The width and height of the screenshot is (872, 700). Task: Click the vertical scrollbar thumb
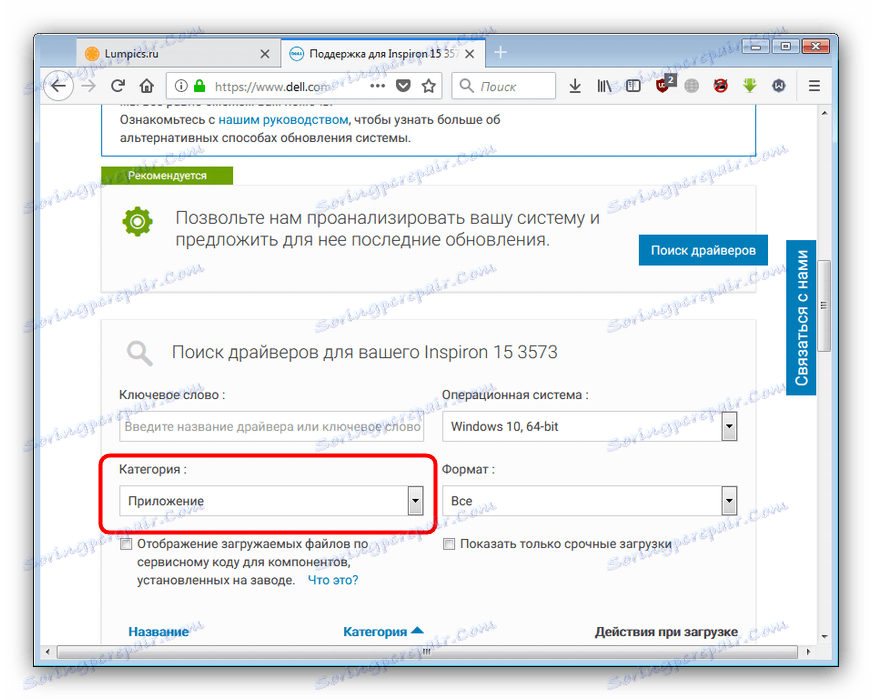pos(824,305)
